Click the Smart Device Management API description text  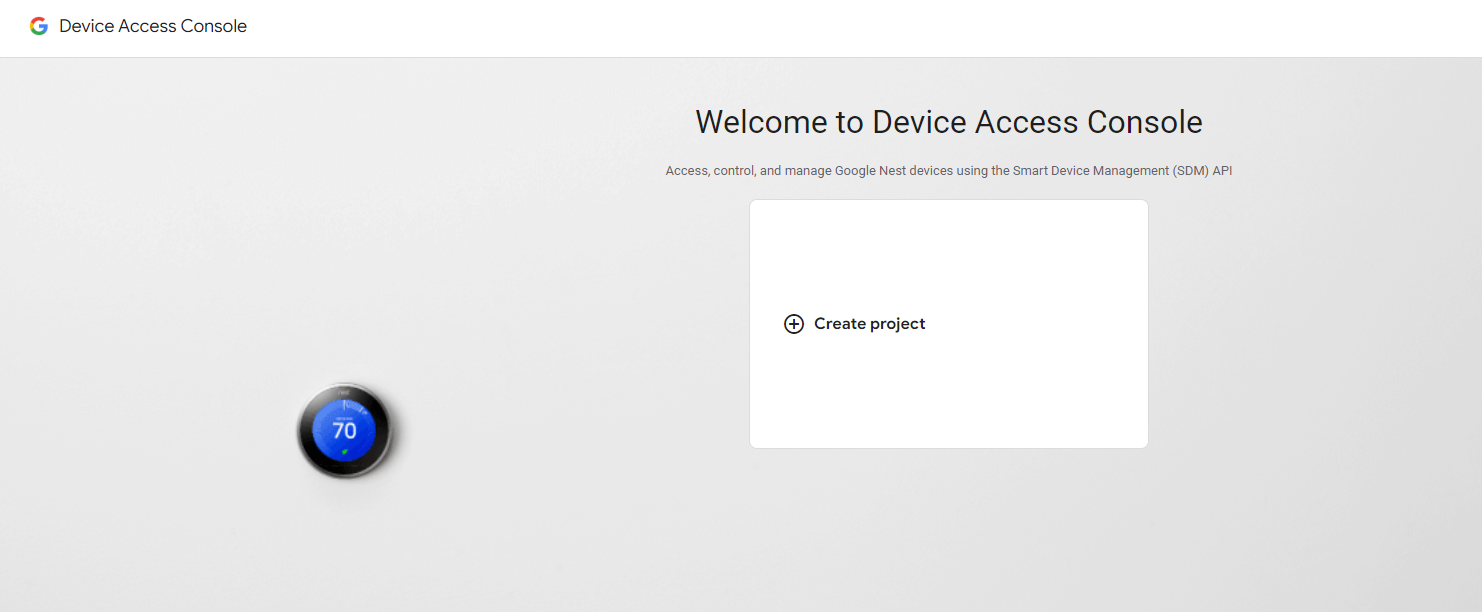click(949, 171)
